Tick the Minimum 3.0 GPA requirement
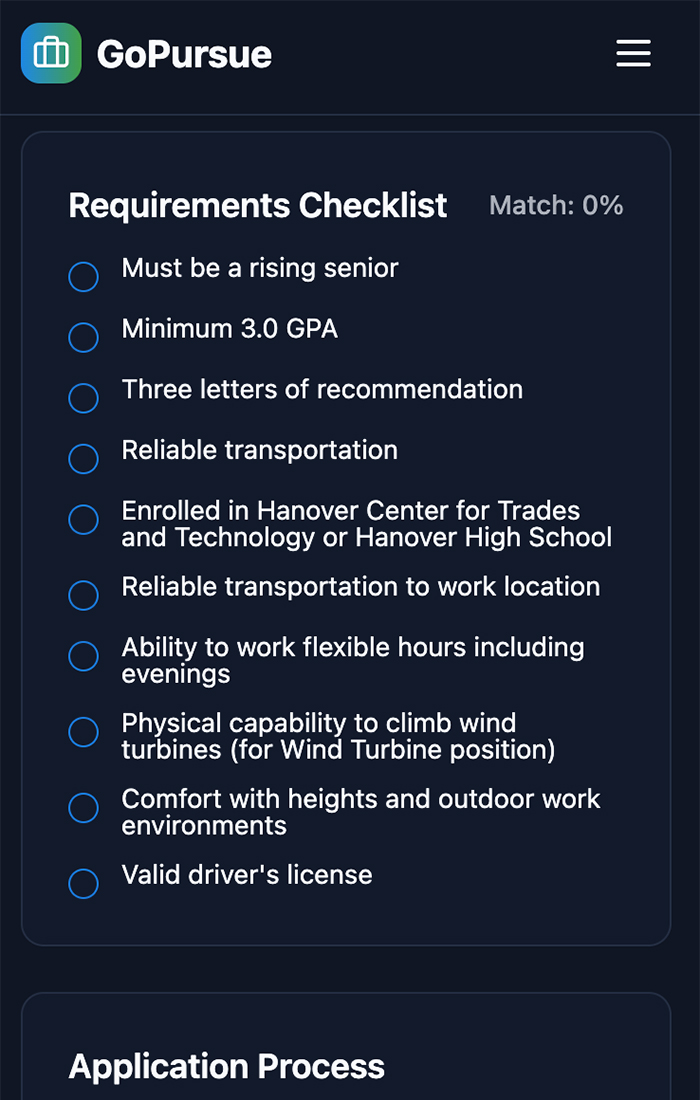 click(83, 337)
